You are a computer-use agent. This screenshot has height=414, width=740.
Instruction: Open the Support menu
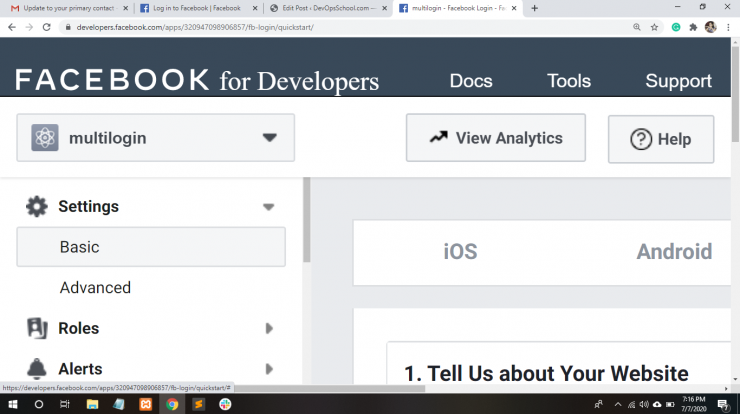678,81
